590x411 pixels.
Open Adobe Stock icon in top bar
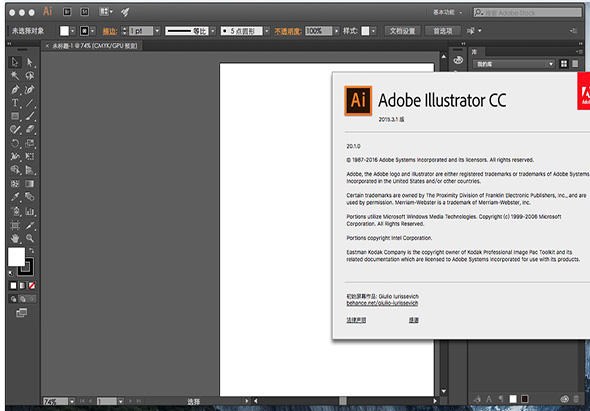tap(85, 12)
